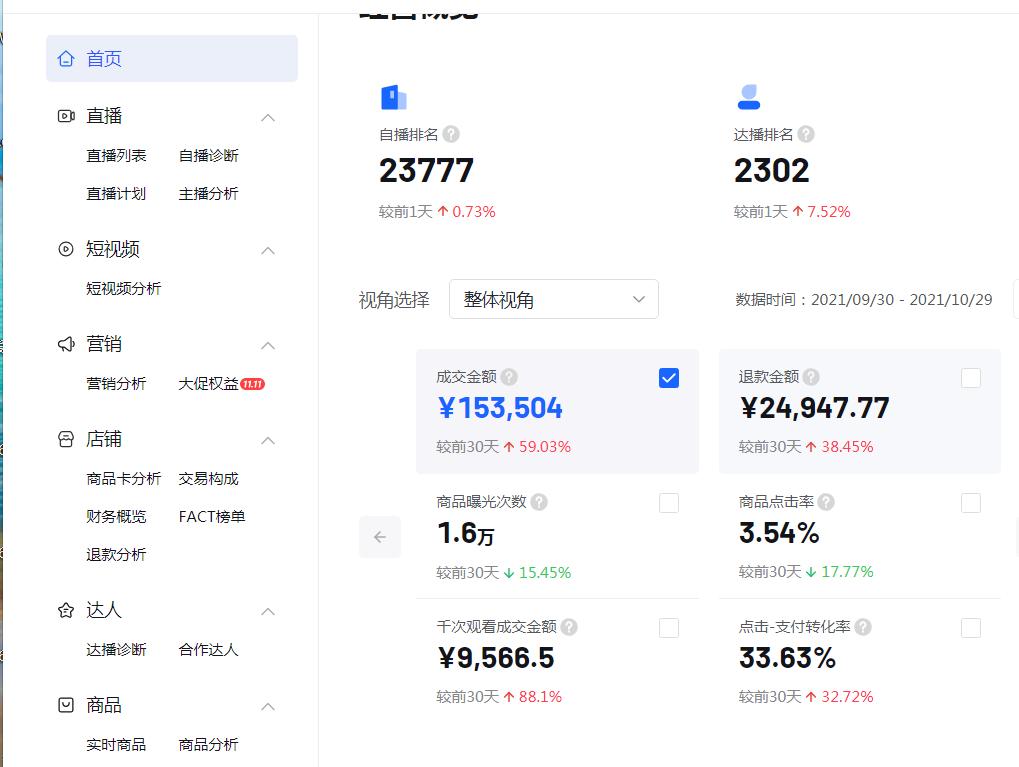Click the 成交金额 question mark icon
1019x767 pixels.
[x=510, y=377]
